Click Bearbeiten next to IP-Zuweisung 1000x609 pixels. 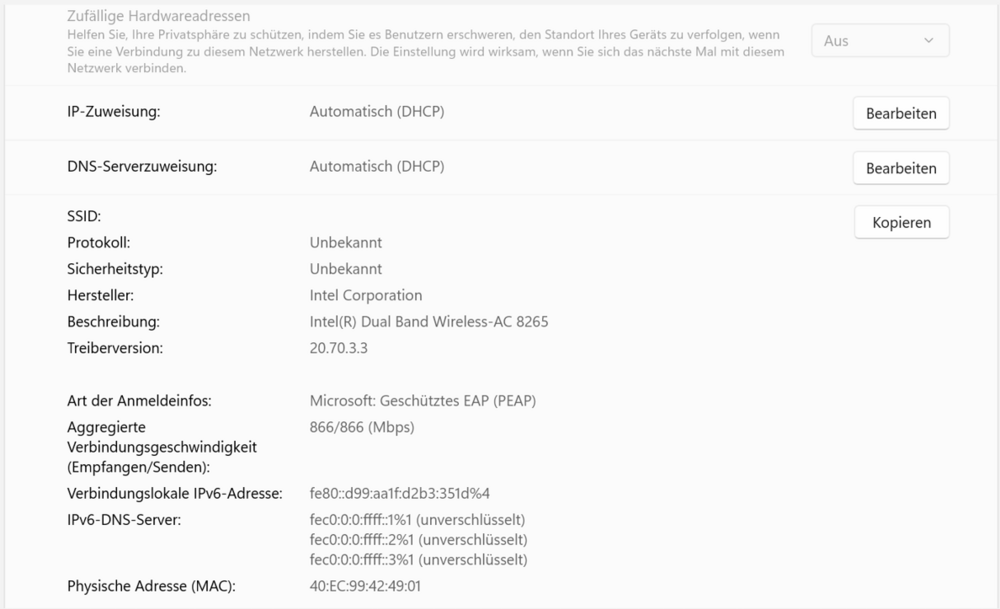(x=901, y=114)
